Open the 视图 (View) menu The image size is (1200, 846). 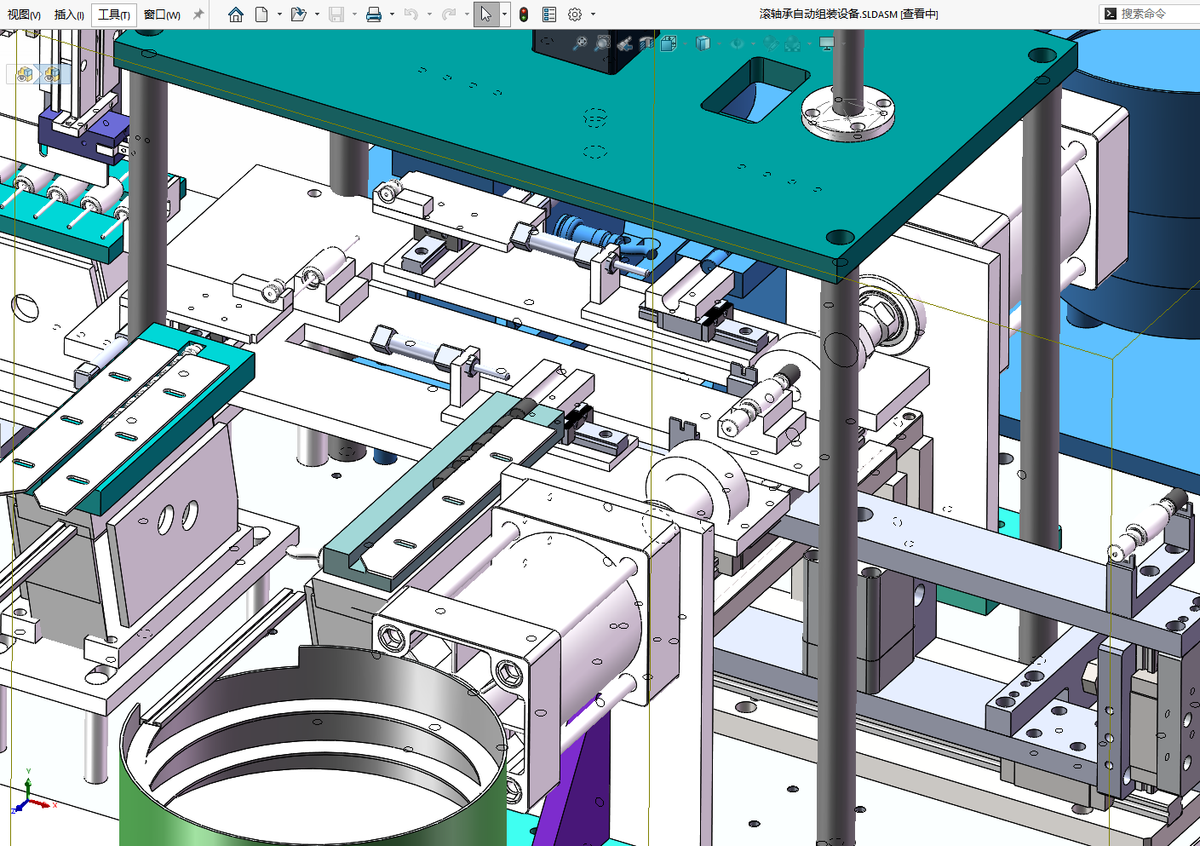[x=25, y=15]
